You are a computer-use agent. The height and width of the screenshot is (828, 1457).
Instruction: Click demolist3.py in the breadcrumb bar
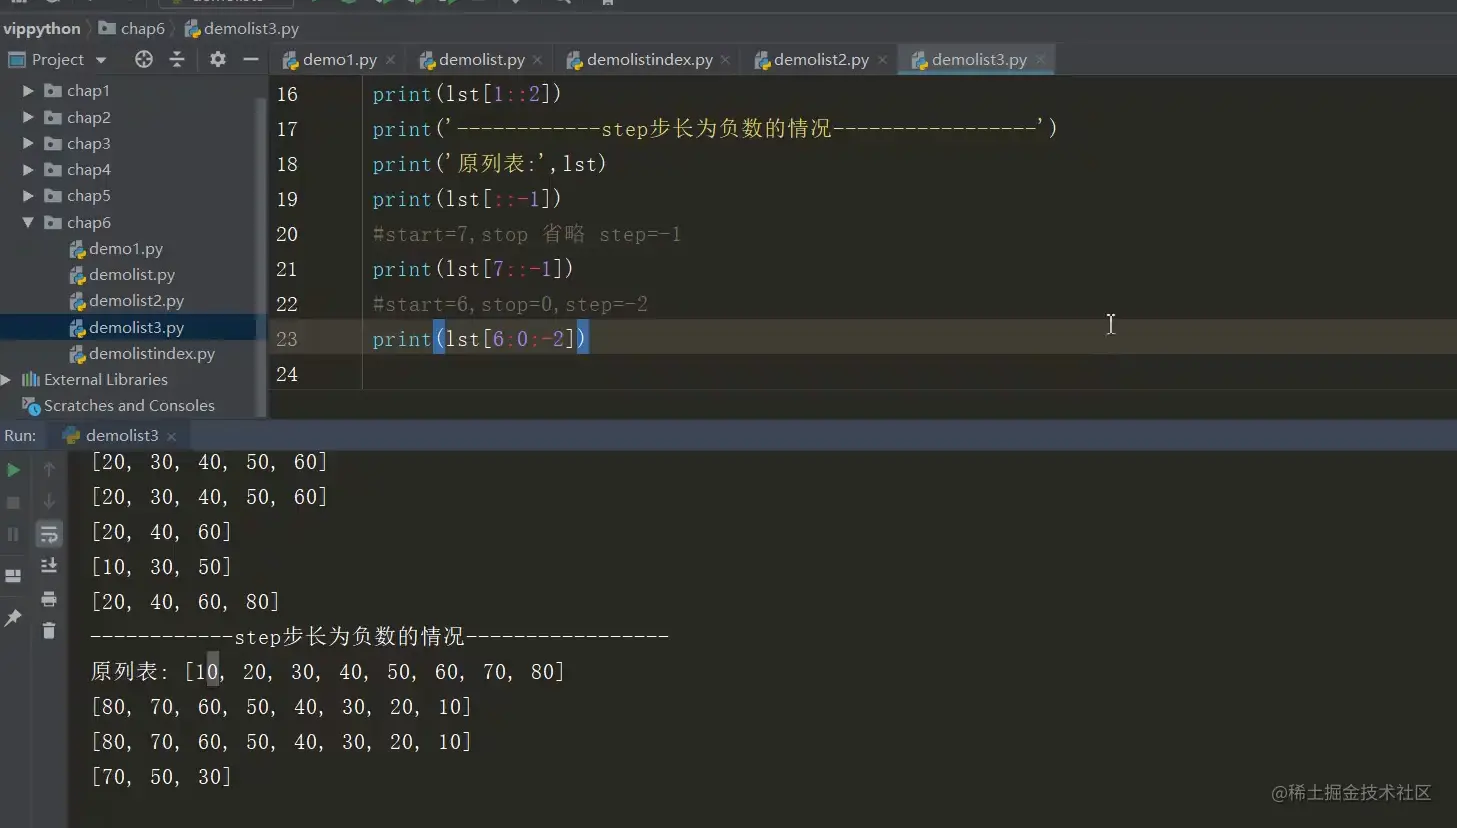pyautogui.click(x=242, y=29)
